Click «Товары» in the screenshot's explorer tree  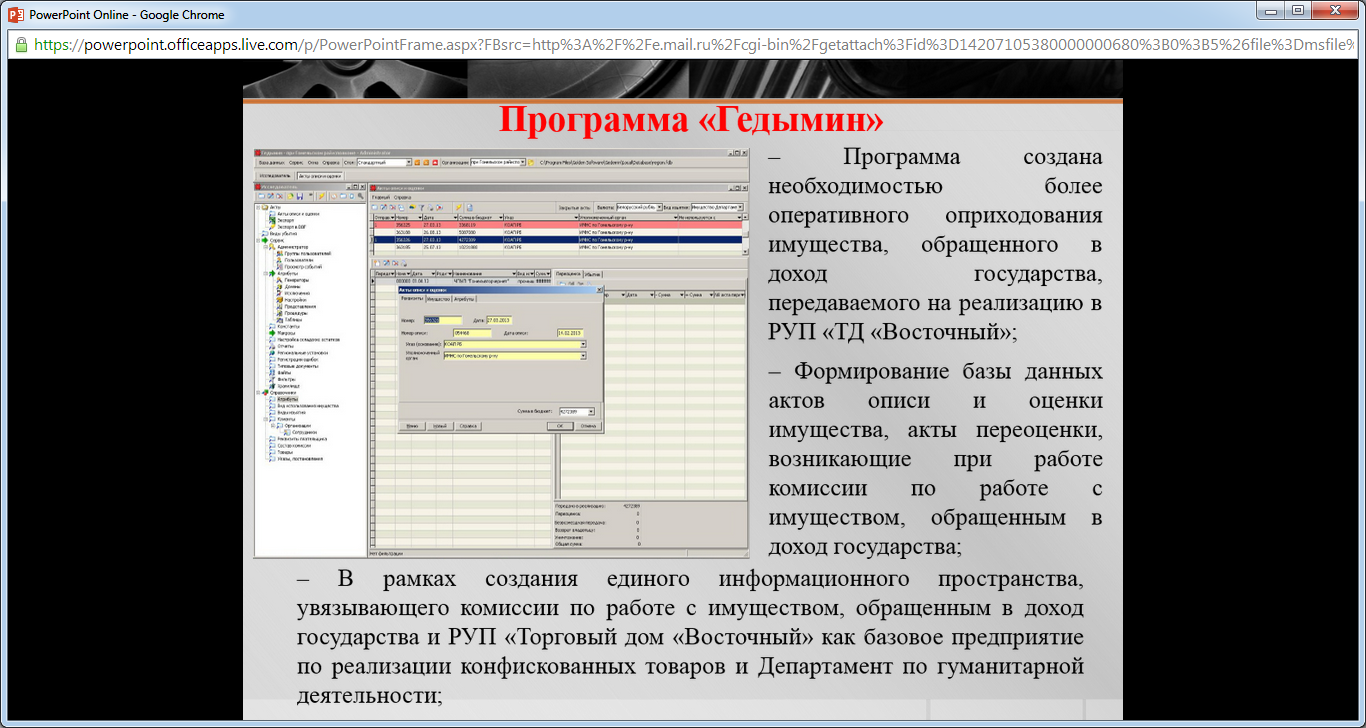(x=284, y=452)
